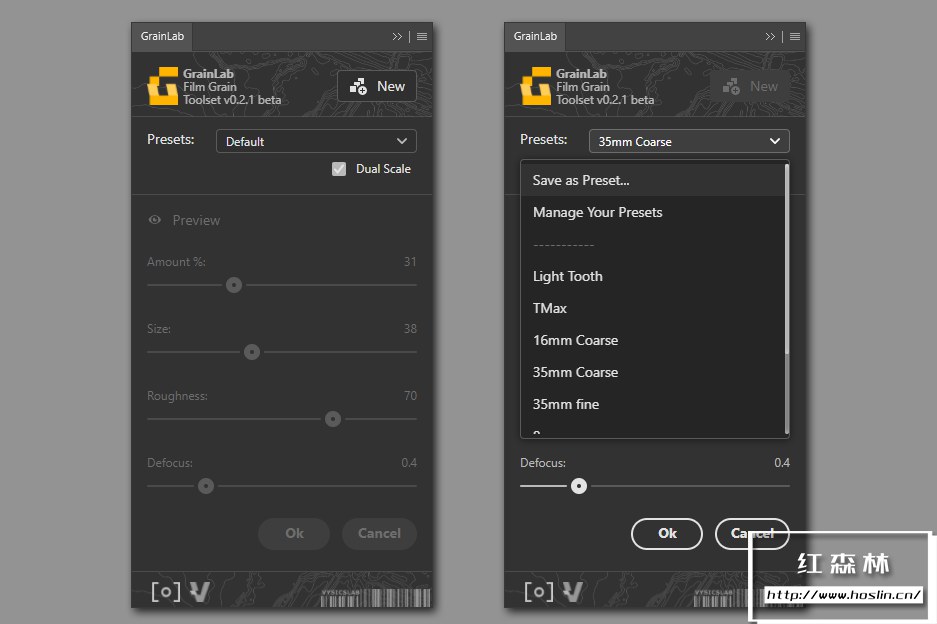Screen dimensions: 937x624
Task: Select 35mm Coarse in the preset list
Action: [x=653, y=372]
